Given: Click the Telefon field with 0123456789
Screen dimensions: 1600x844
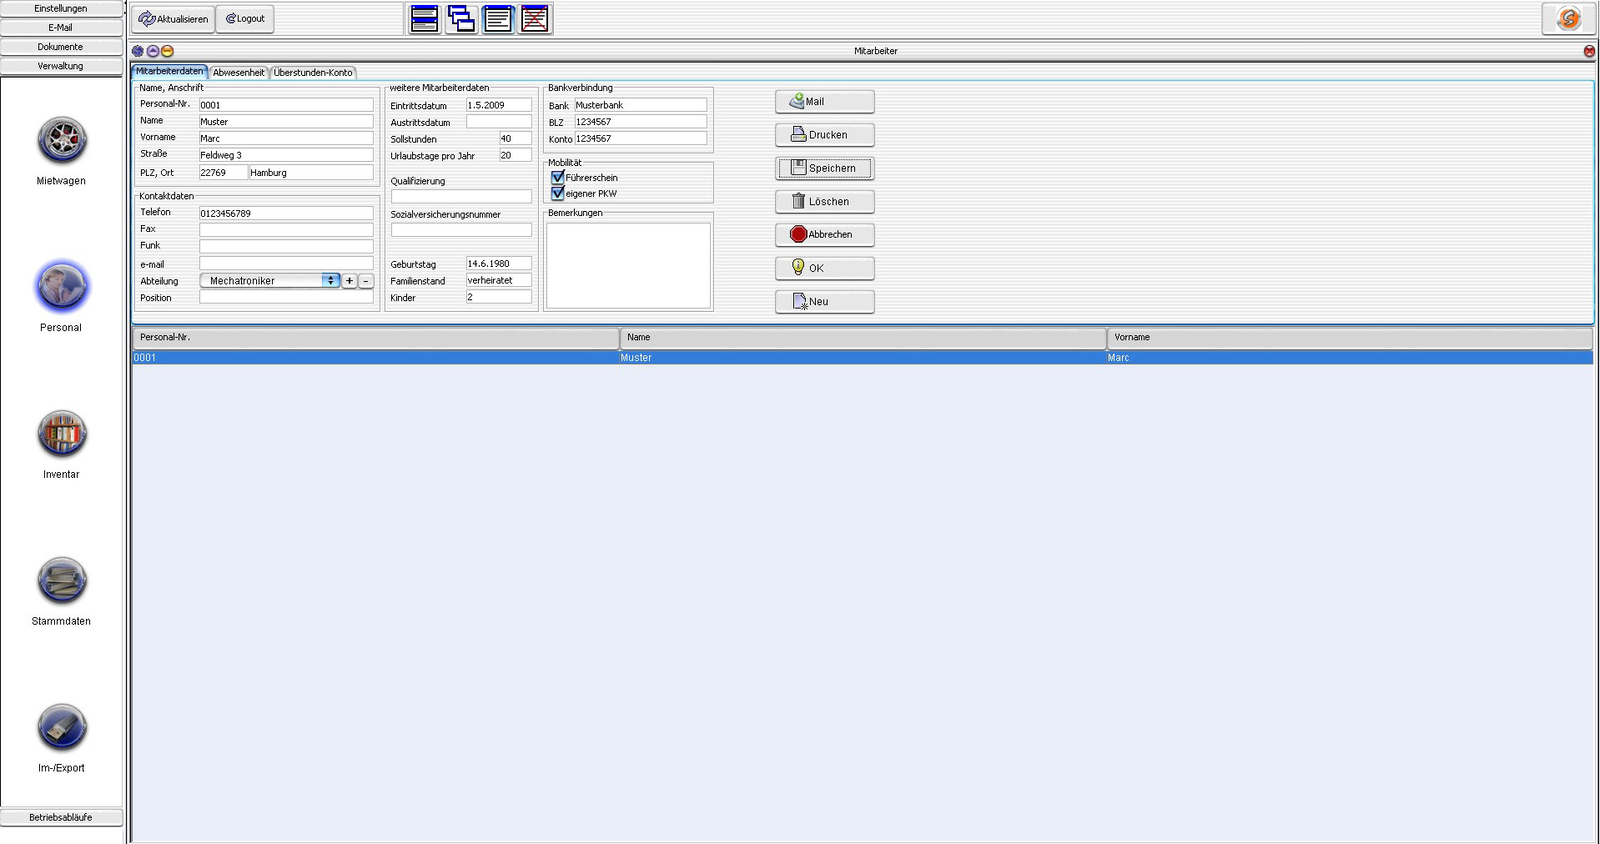Looking at the screenshot, I should pyautogui.click(x=286, y=213).
